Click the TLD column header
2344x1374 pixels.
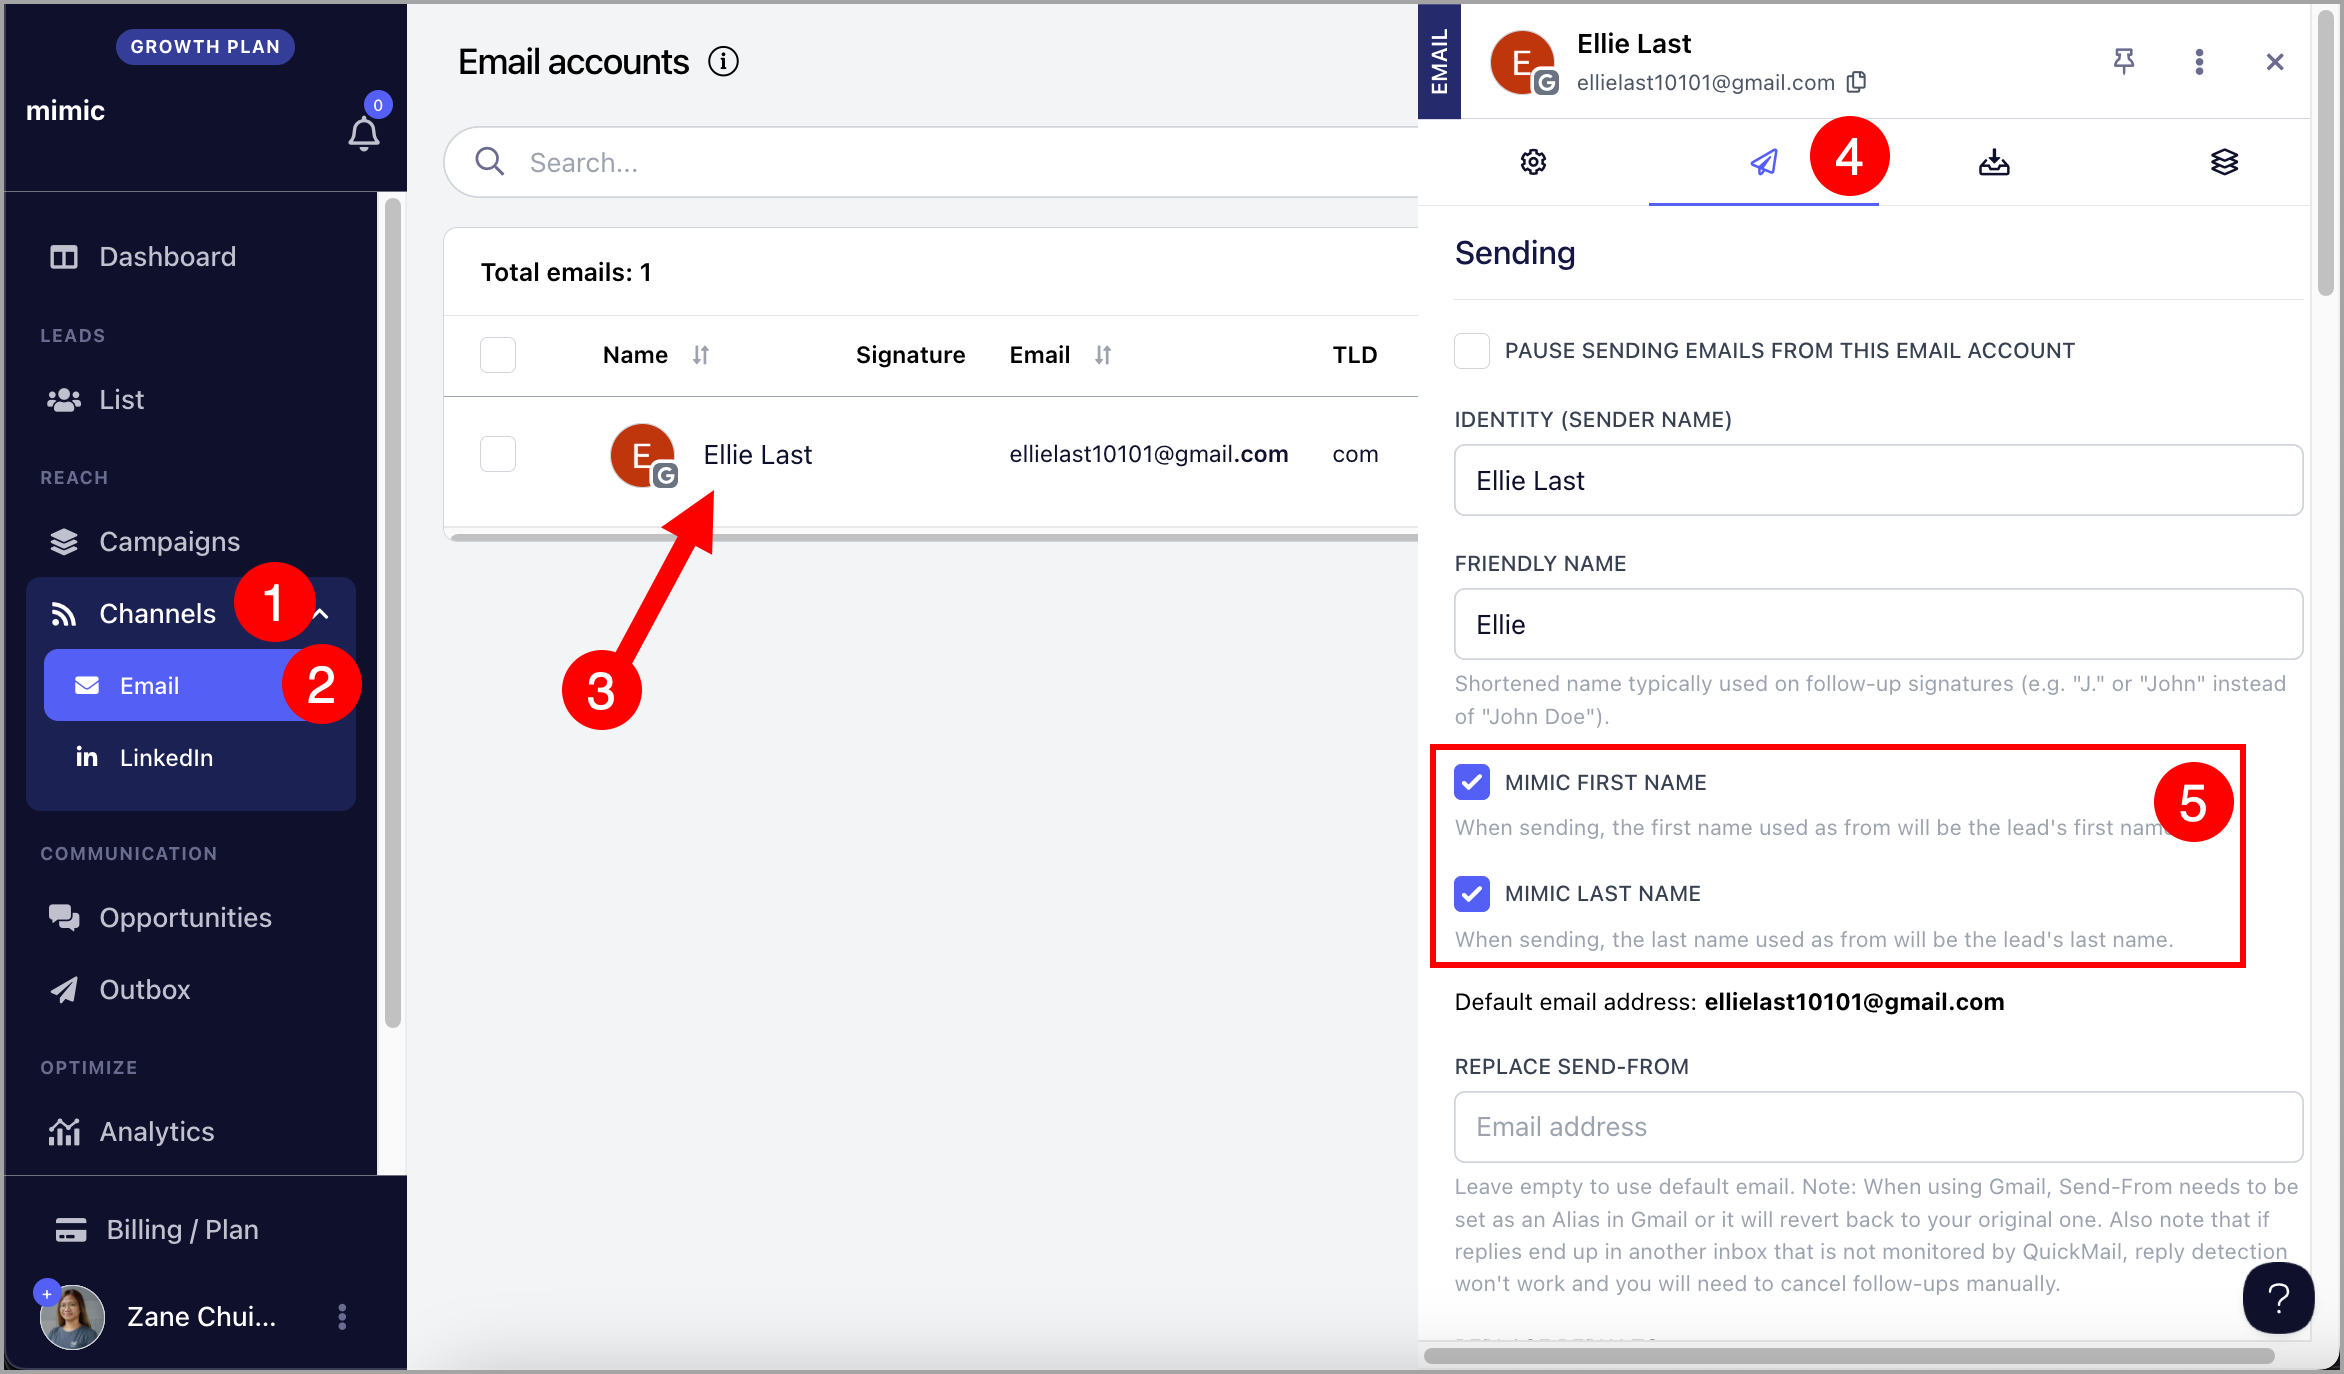point(1354,355)
